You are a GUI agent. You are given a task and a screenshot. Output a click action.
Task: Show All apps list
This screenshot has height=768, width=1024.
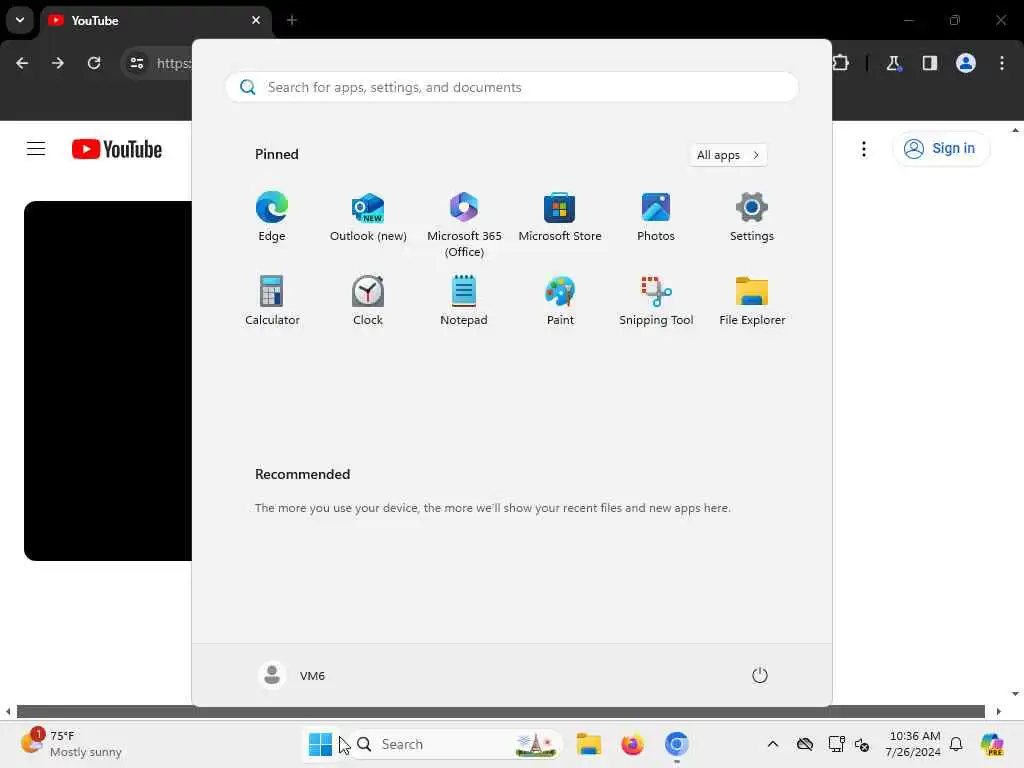coord(728,155)
